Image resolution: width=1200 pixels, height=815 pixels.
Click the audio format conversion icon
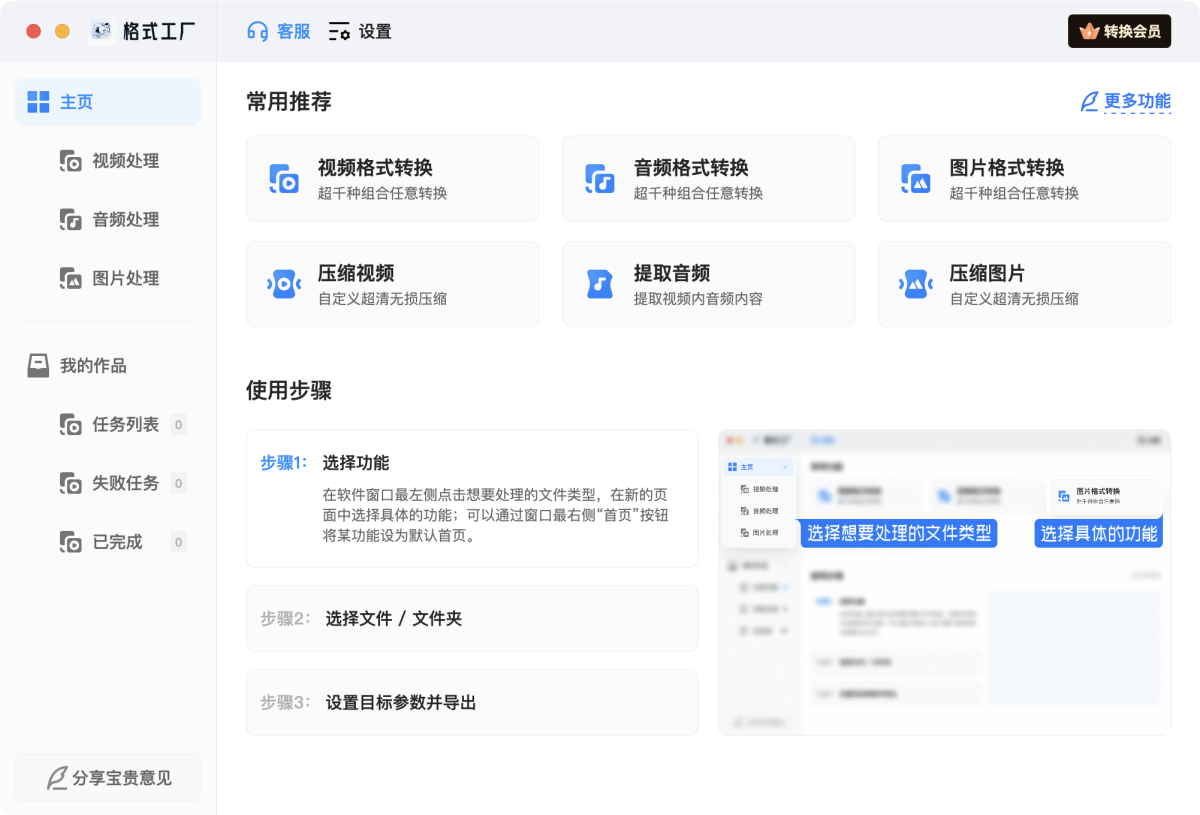coord(600,179)
